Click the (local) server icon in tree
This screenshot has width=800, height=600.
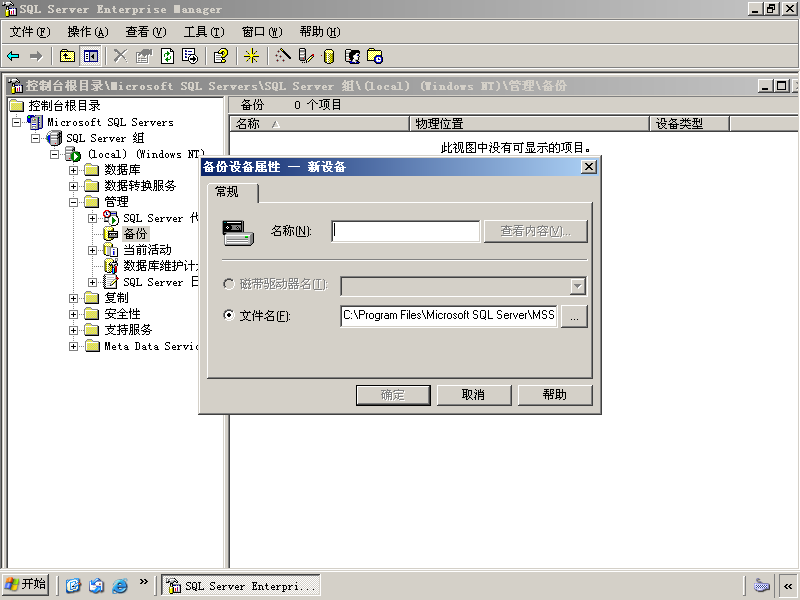73,154
